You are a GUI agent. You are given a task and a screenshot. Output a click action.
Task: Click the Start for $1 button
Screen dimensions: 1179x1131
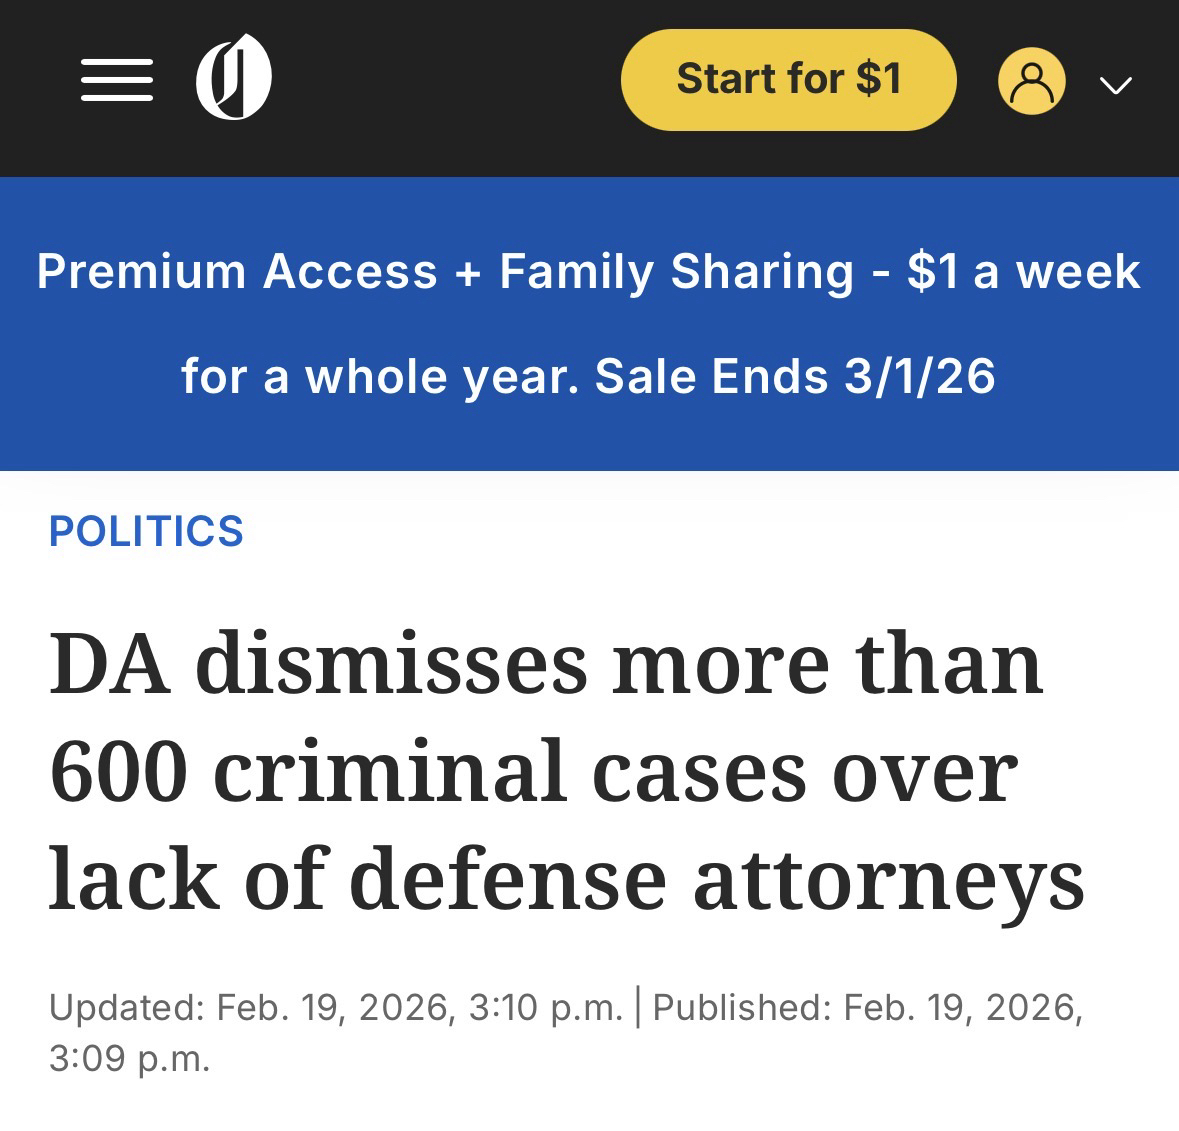[x=788, y=79]
